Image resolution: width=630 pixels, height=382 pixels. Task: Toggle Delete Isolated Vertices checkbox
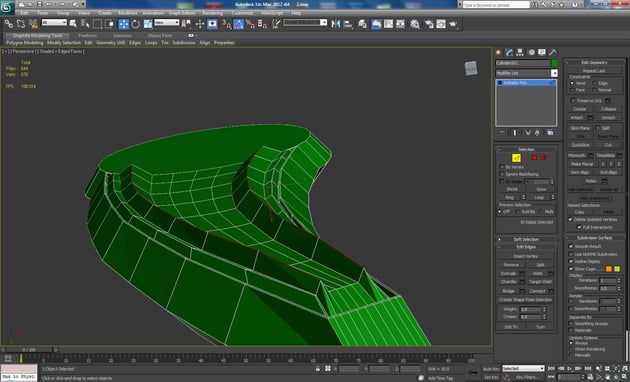pyautogui.click(x=570, y=219)
